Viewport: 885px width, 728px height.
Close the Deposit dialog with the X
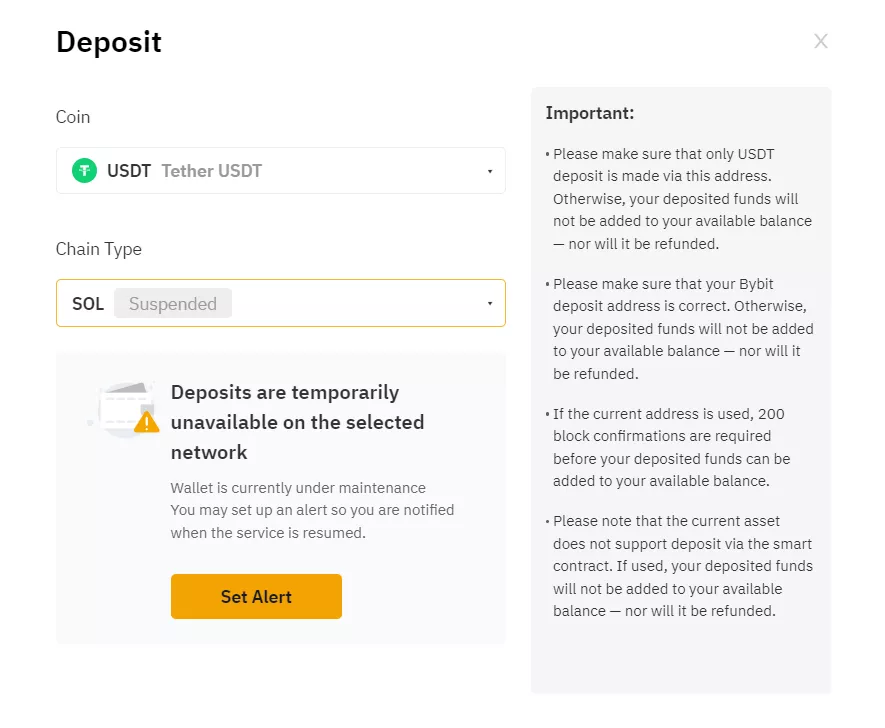[x=820, y=40]
